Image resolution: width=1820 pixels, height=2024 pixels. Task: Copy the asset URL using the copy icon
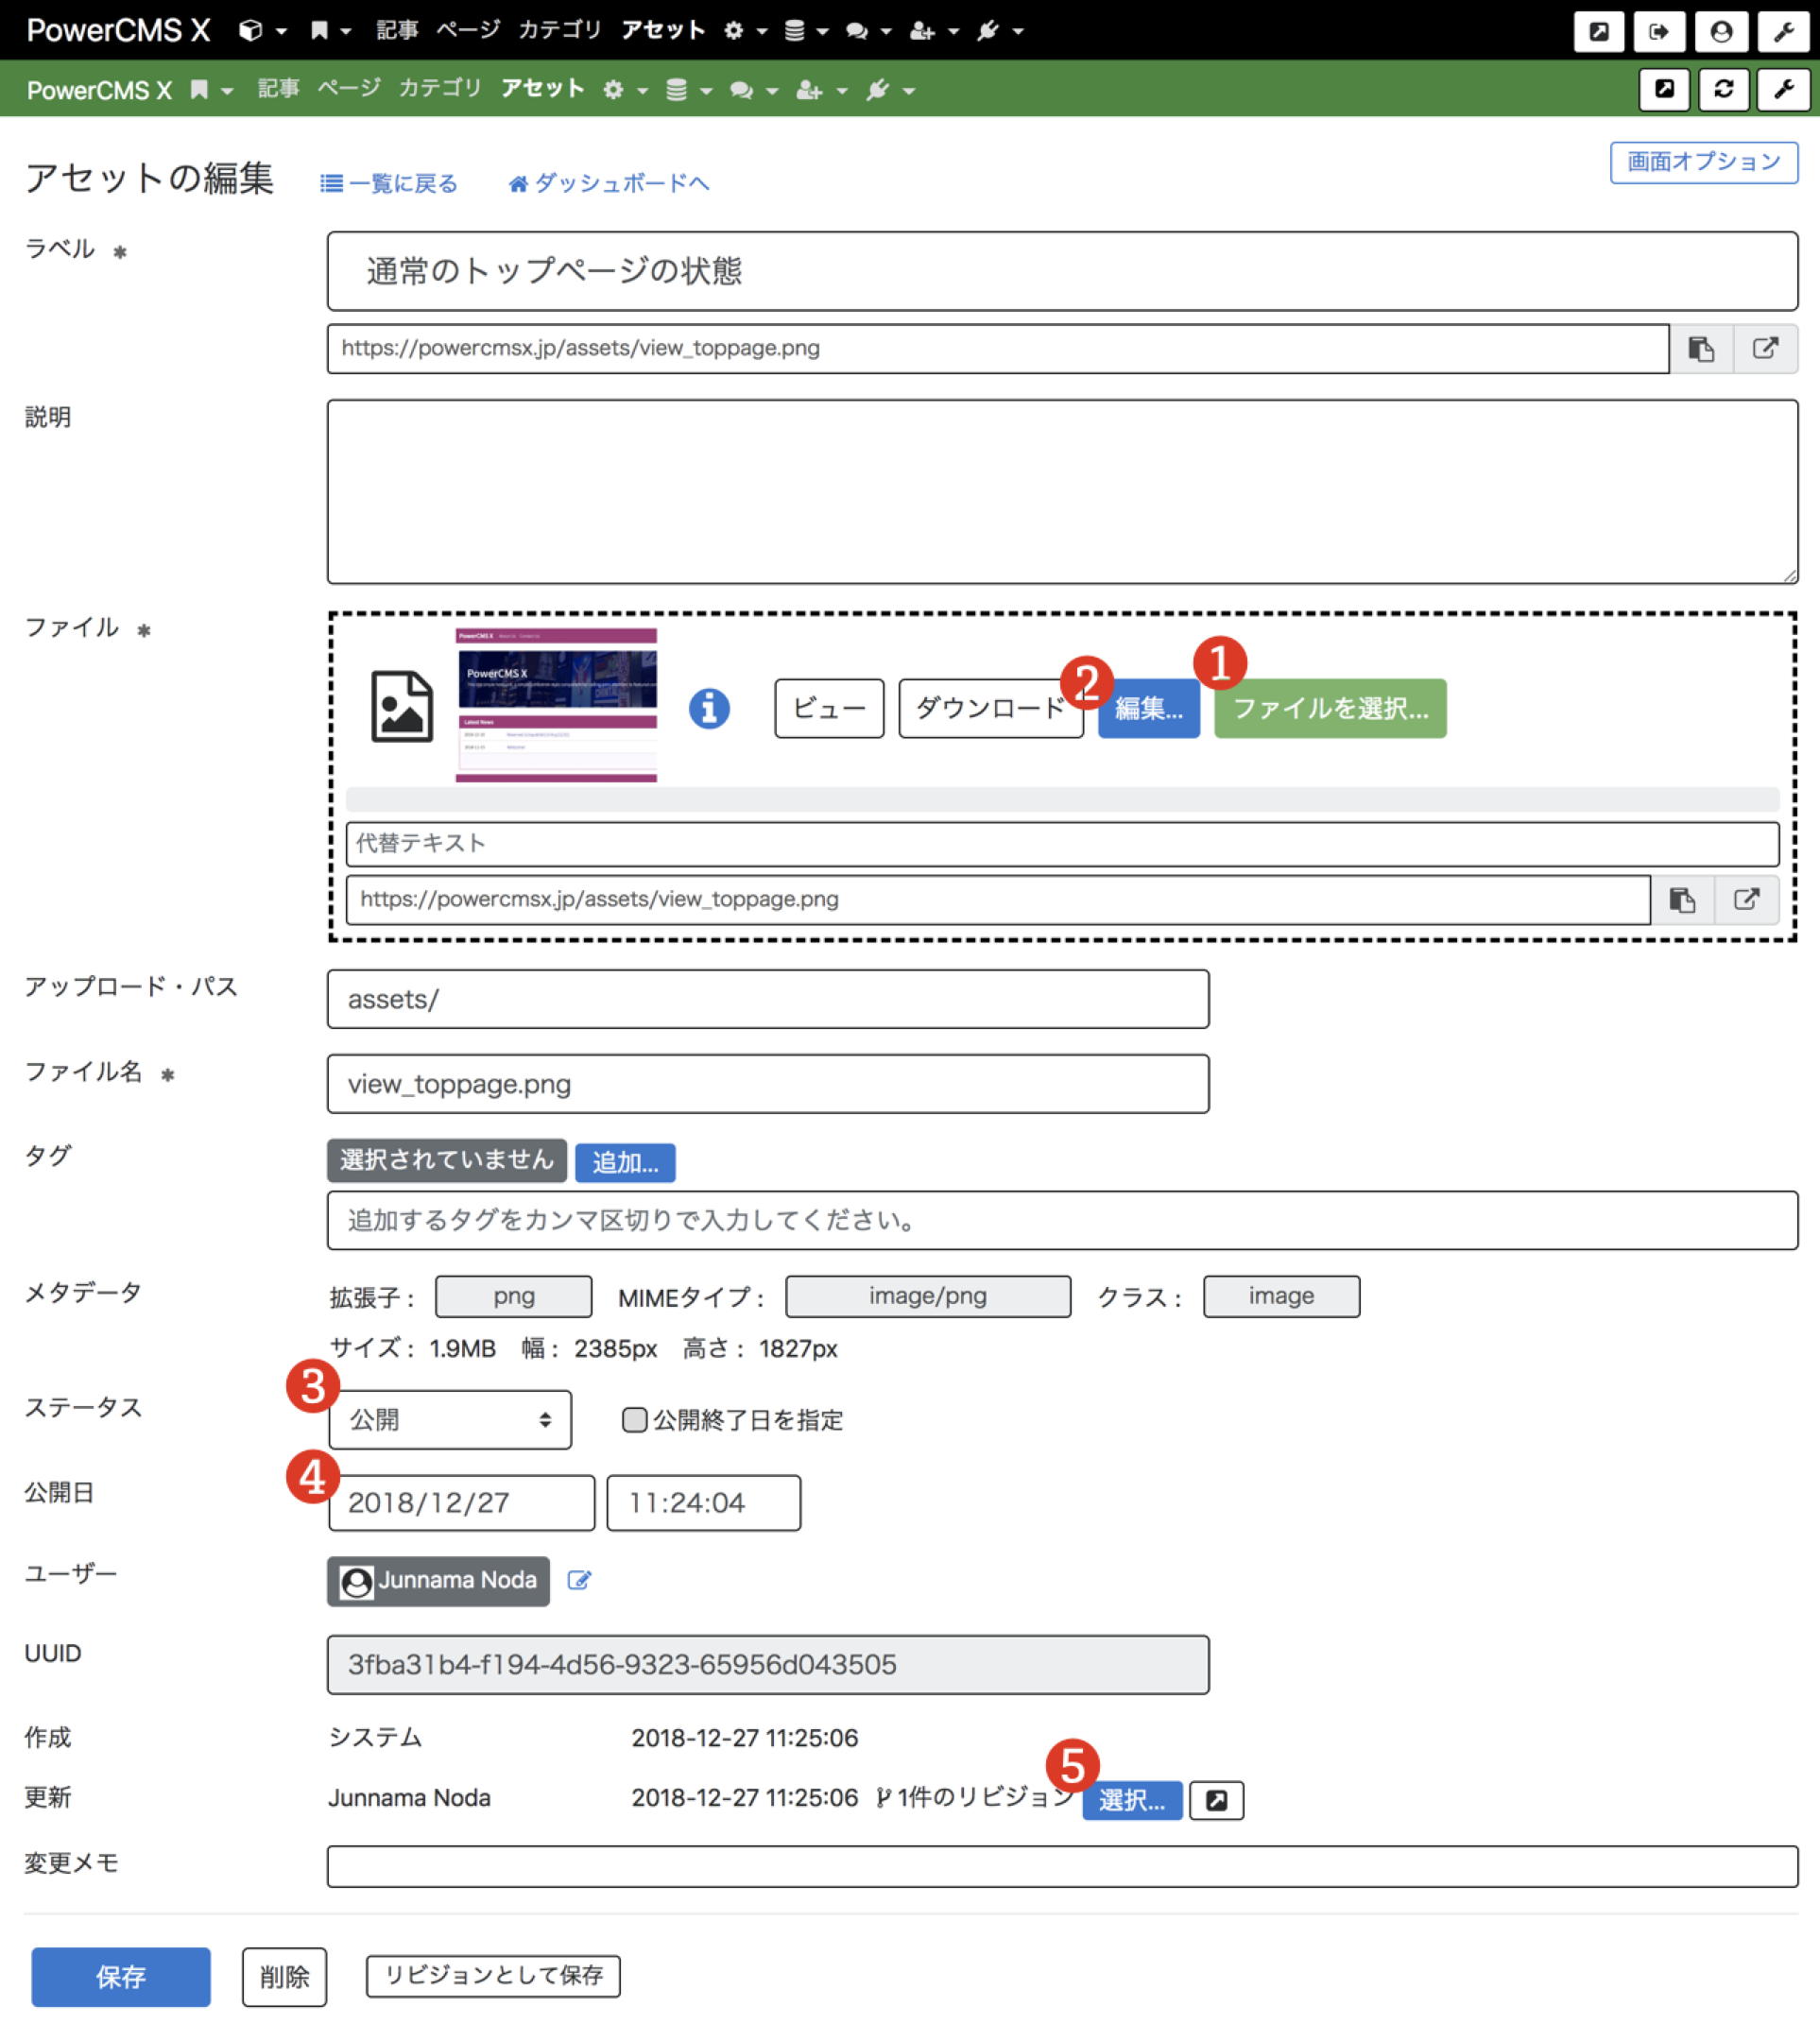[1703, 349]
